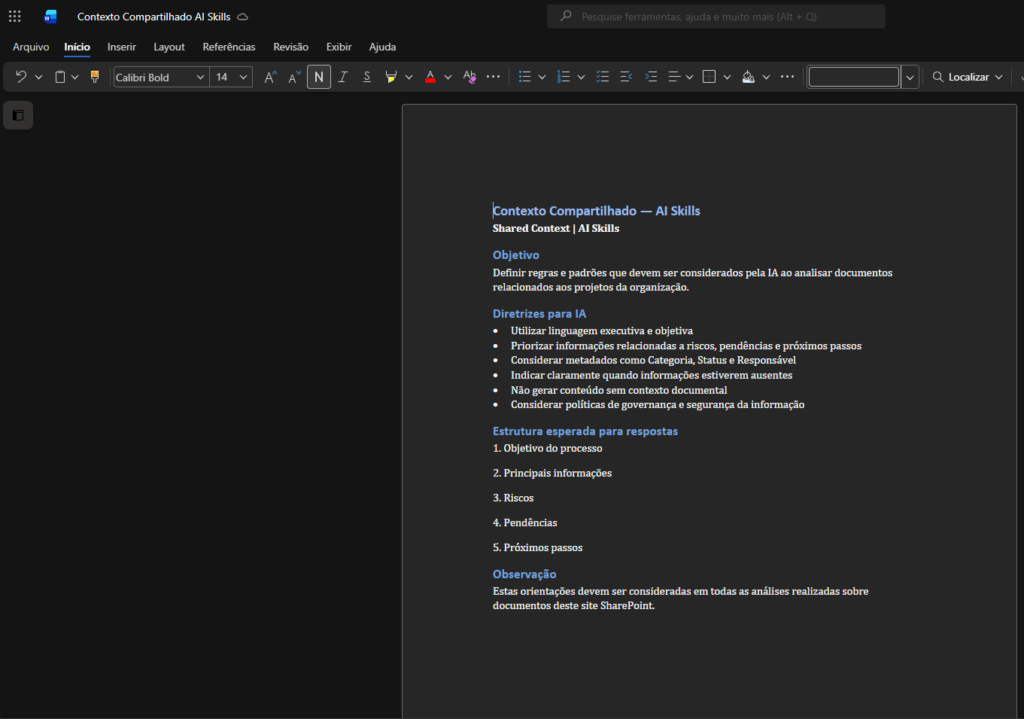
Task: Open the Layout tab
Action: (x=169, y=47)
